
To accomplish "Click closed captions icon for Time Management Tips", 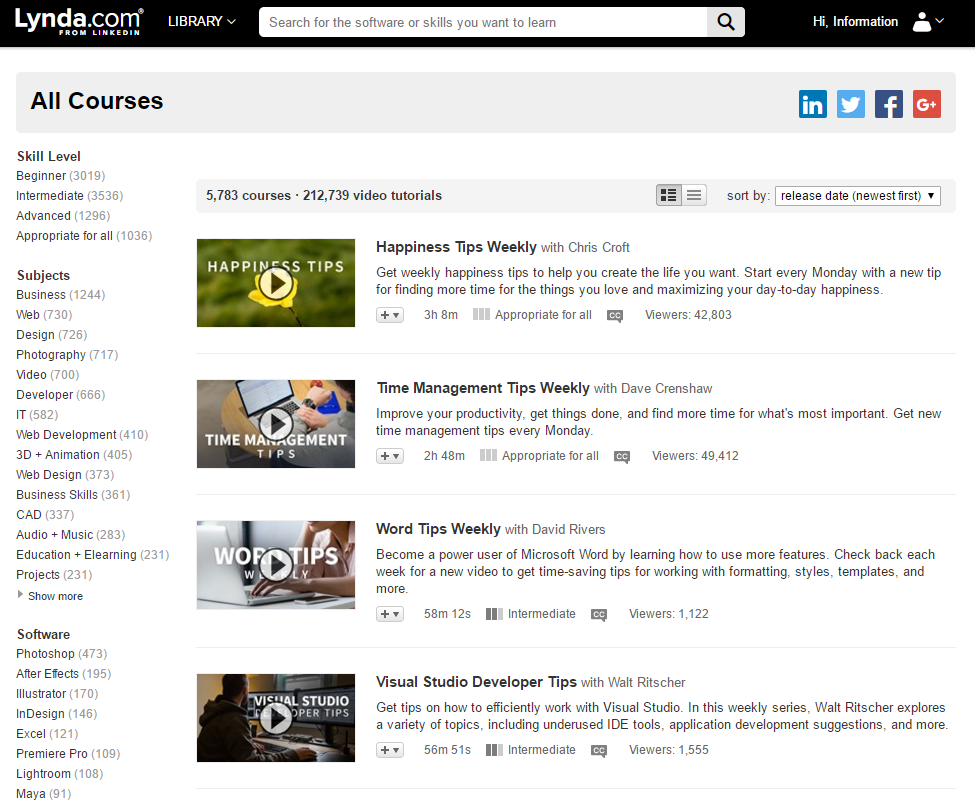I will [x=622, y=457].
